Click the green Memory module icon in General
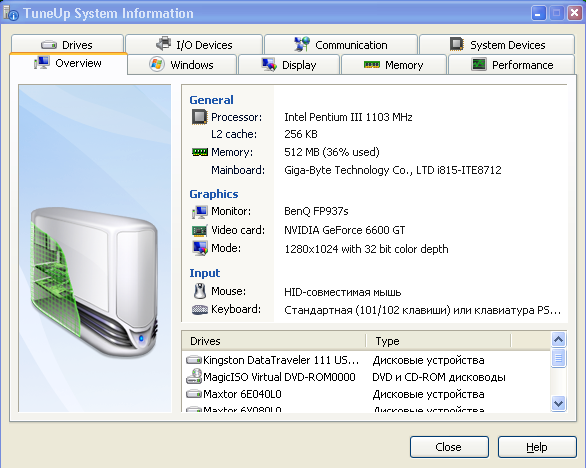This screenshot has height=468, width=586. click(200, 152)
